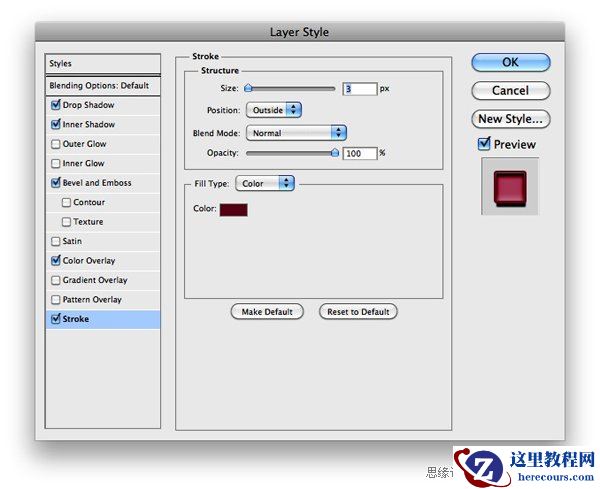The image size is (600, 489).
Task: Uncheck the Color Overlay checkbox
Action: pos(56,260)
